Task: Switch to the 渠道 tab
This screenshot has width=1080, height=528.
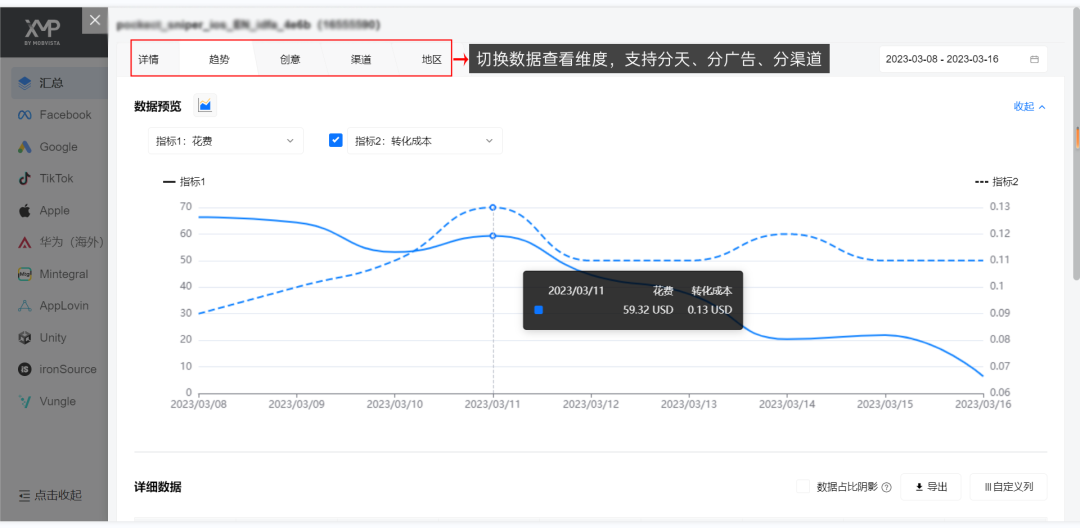Action: coord(361,59)
